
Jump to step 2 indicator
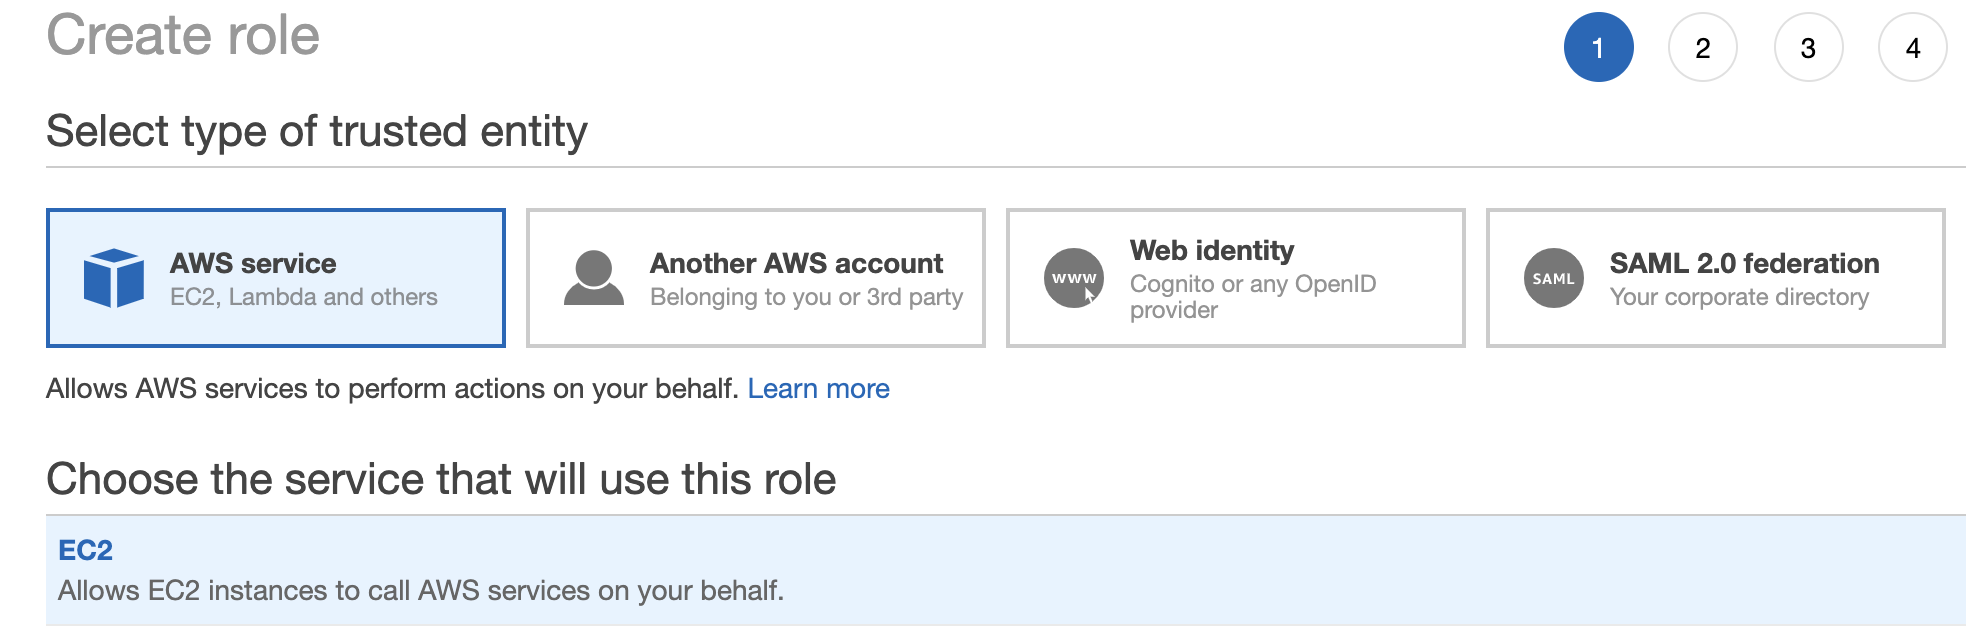click(1703, 47)
